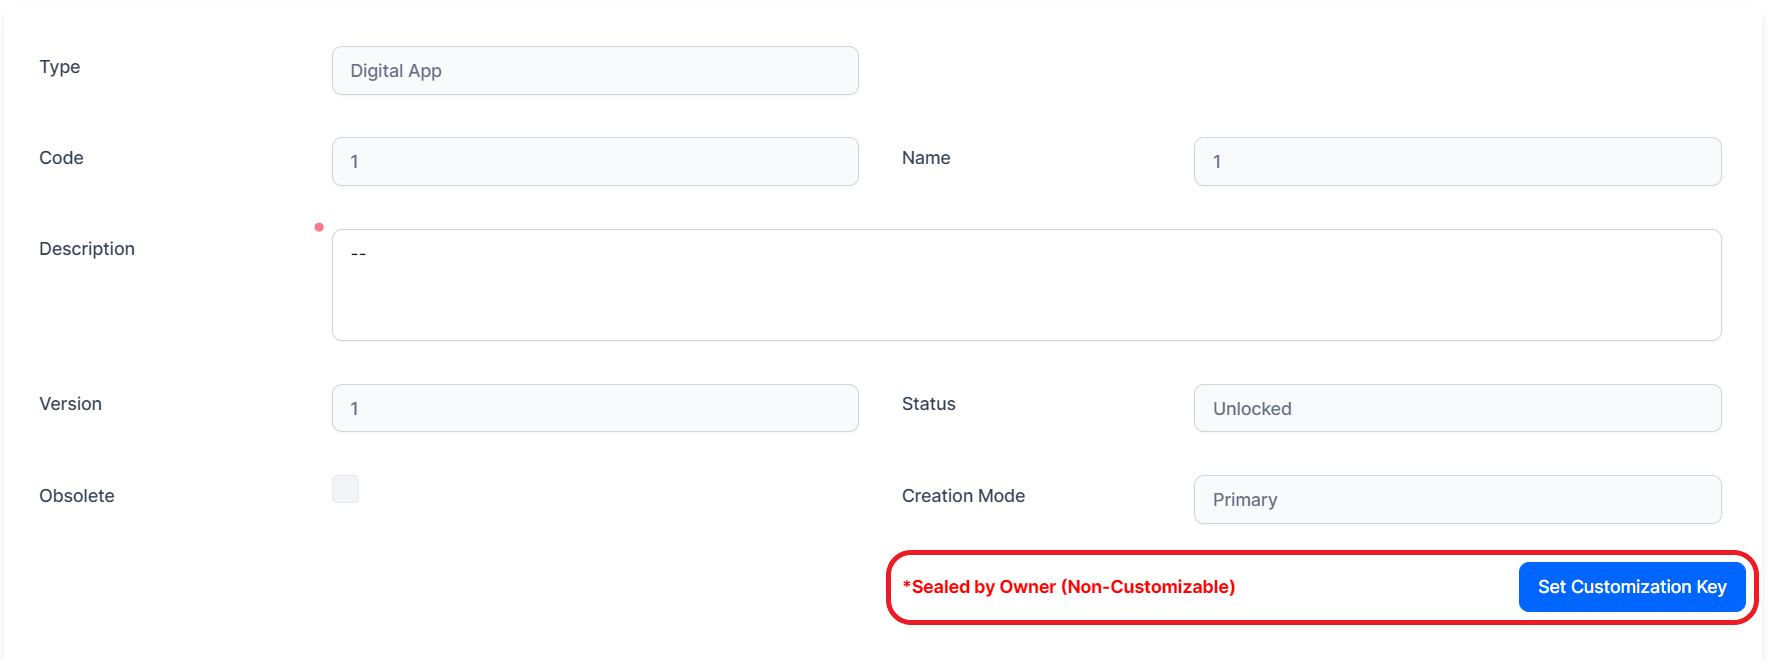The height and width of the screenshot is (660, 1774).
Task: Click the dashes text inside Description box
Action: point(358,255)
